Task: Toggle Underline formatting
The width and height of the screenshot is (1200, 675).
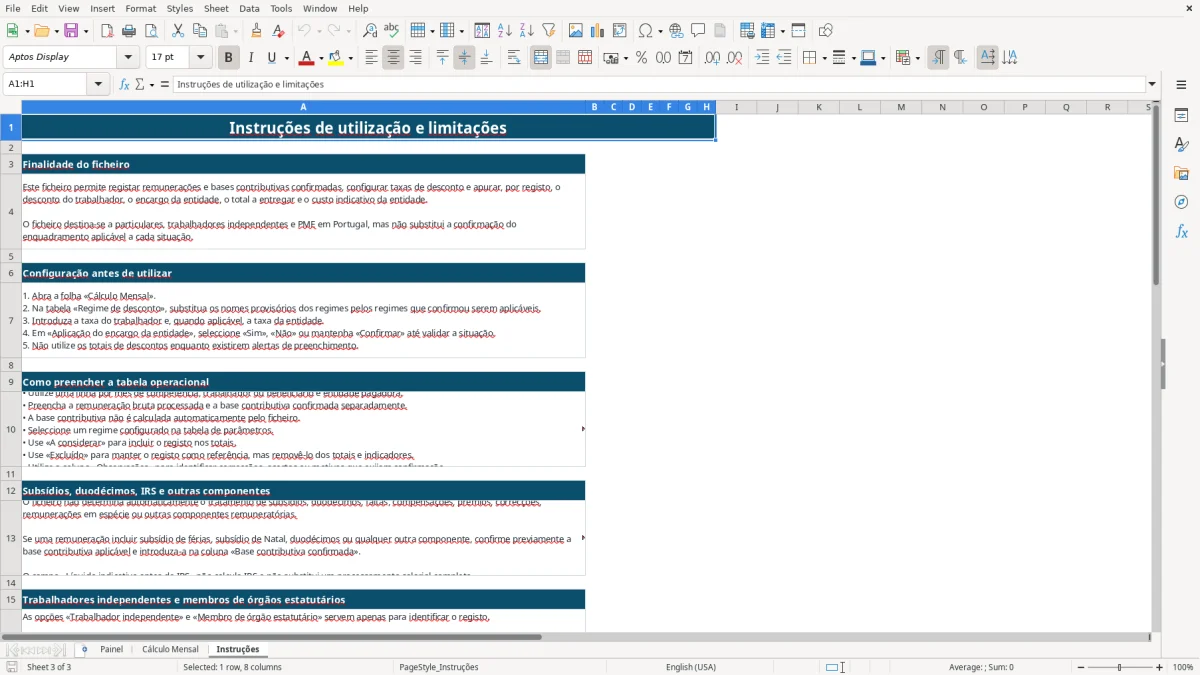Action: pyautogui.click(x=272, y=58)
